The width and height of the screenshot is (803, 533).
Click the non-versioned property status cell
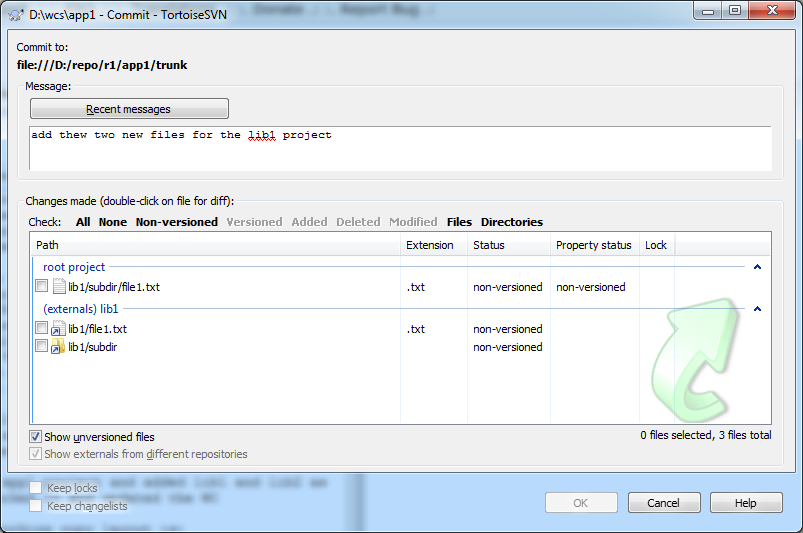(x=590, y=287)
